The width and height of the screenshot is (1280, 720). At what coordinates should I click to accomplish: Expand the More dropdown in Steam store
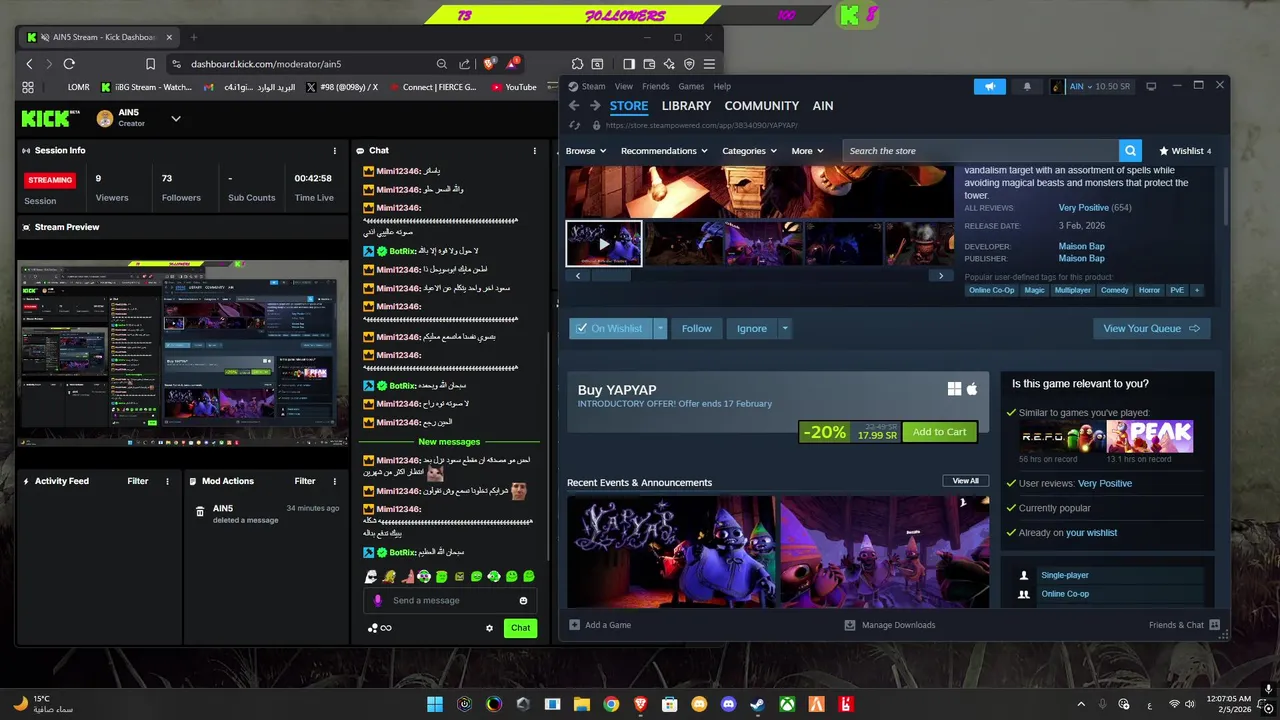point(807,151)
